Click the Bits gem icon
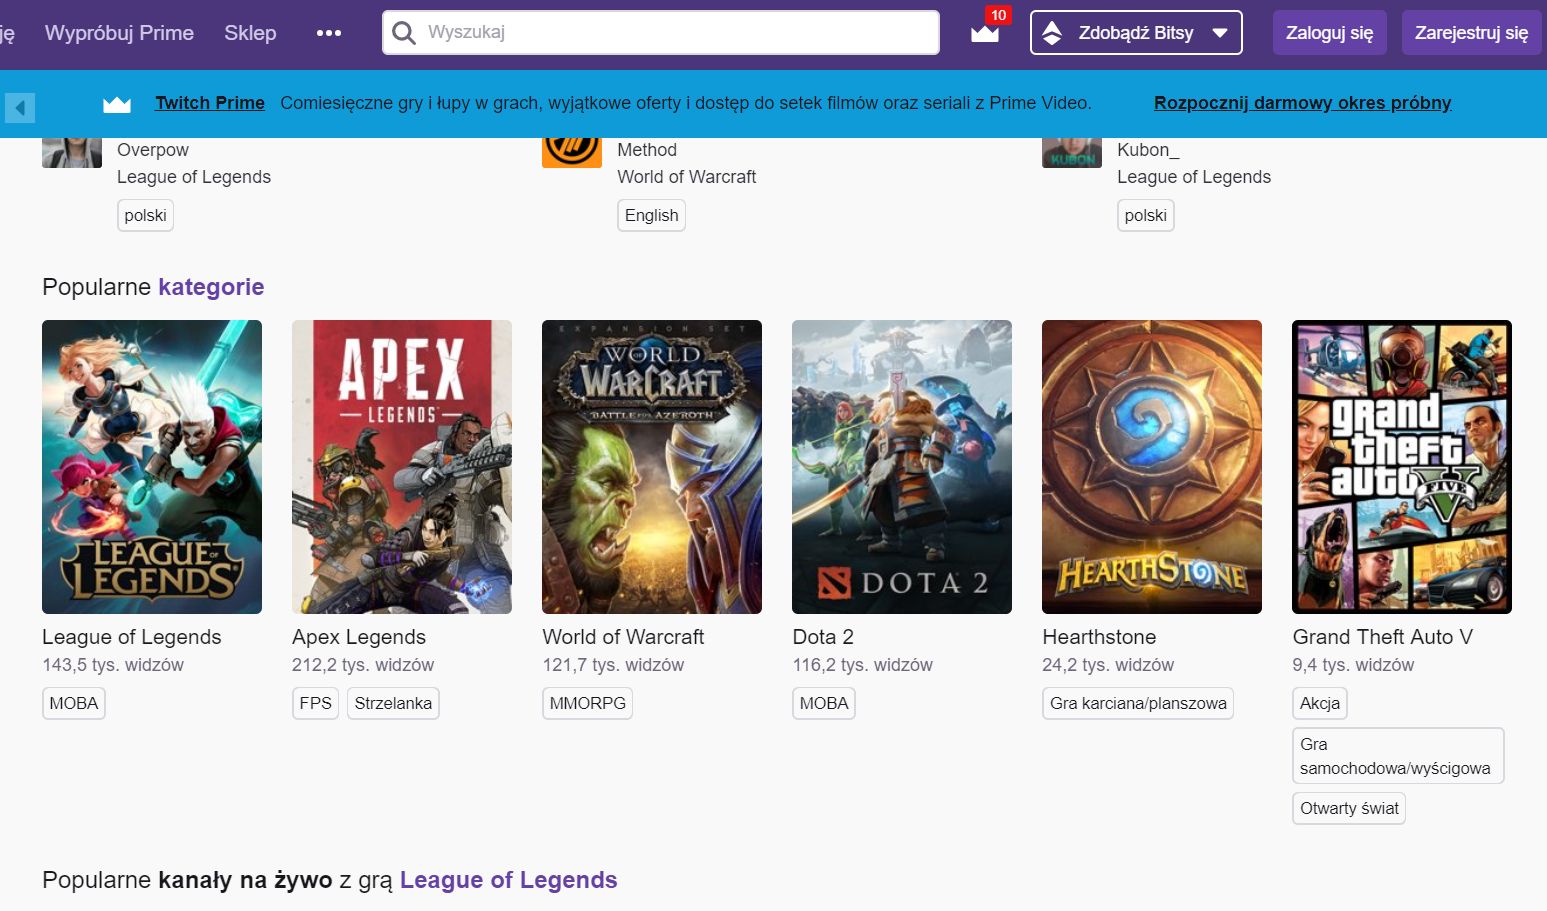 (x=1052, y=33)
